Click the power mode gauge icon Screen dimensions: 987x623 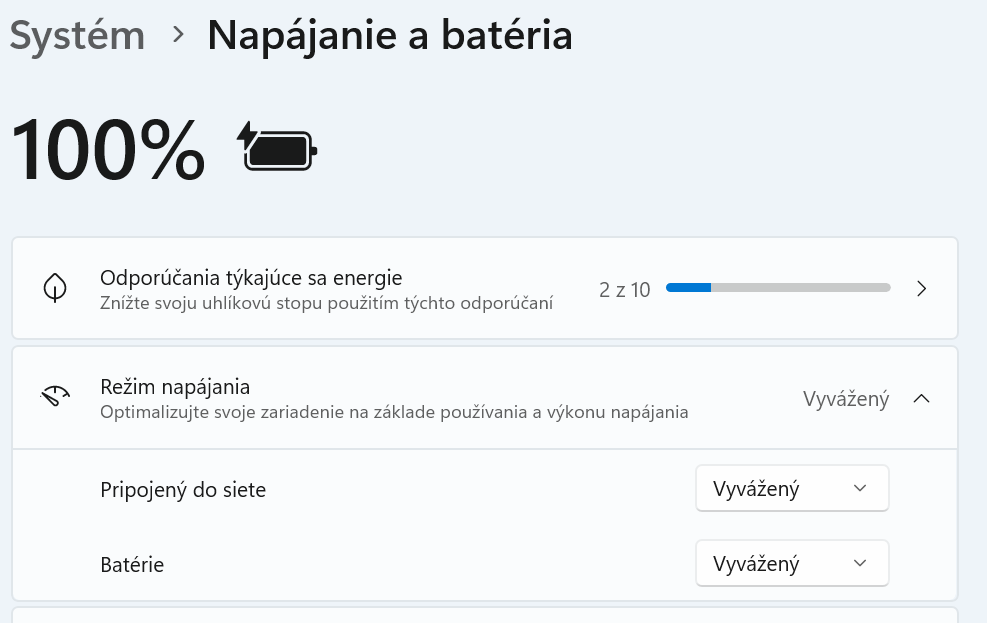coord(55,397)
